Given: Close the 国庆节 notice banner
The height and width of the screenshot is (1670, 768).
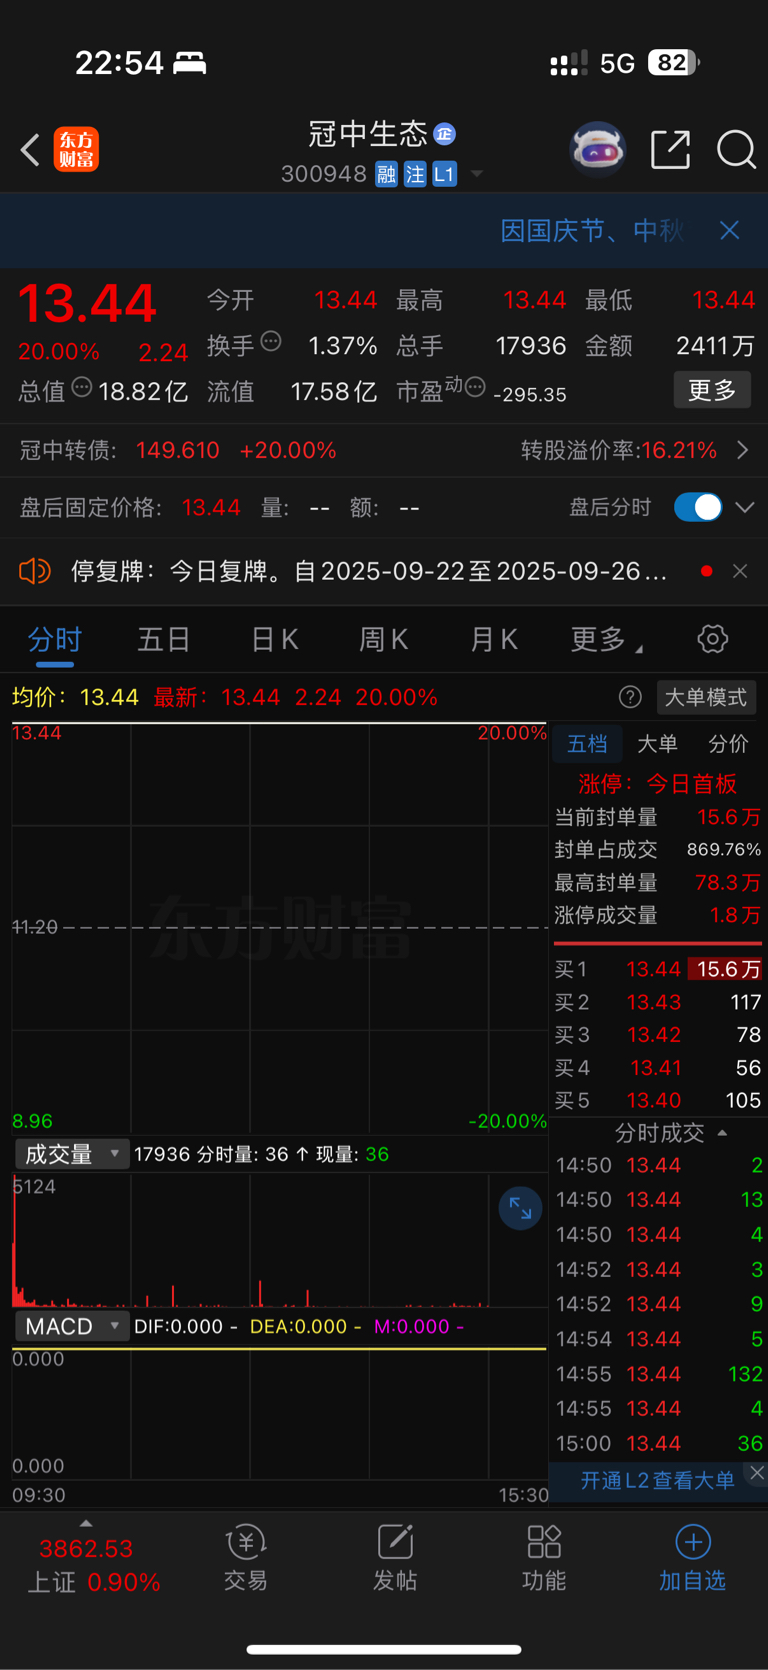Looking at the screenshot, I should pos(730,230).
